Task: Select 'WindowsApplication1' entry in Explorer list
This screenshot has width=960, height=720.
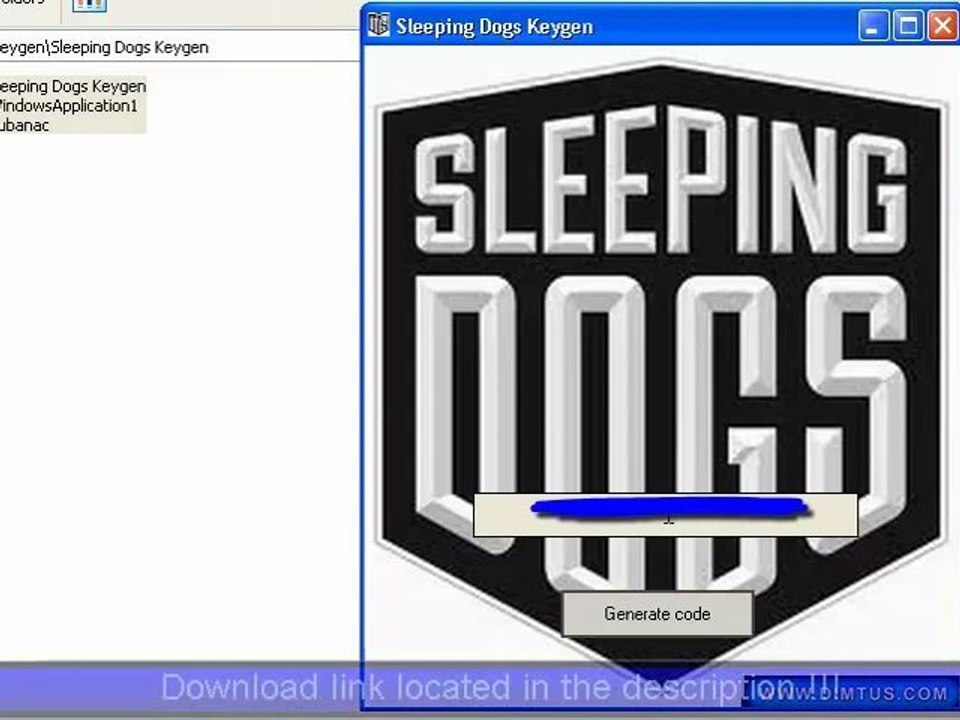Action: (69, 106)
